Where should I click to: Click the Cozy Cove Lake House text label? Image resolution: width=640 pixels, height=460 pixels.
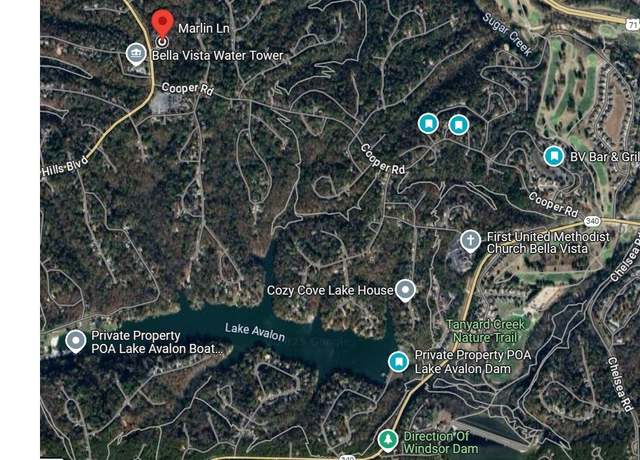[x=330, y=290]
